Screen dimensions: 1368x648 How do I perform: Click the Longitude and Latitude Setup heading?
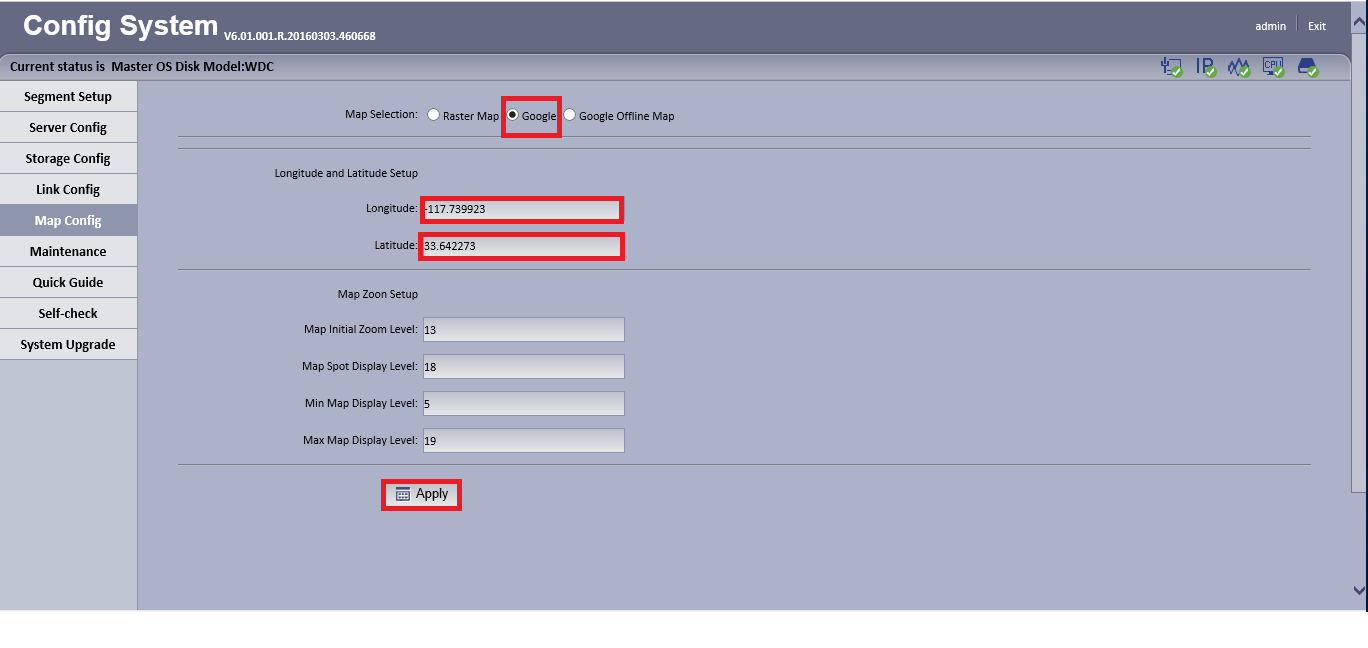pos(346,173)
